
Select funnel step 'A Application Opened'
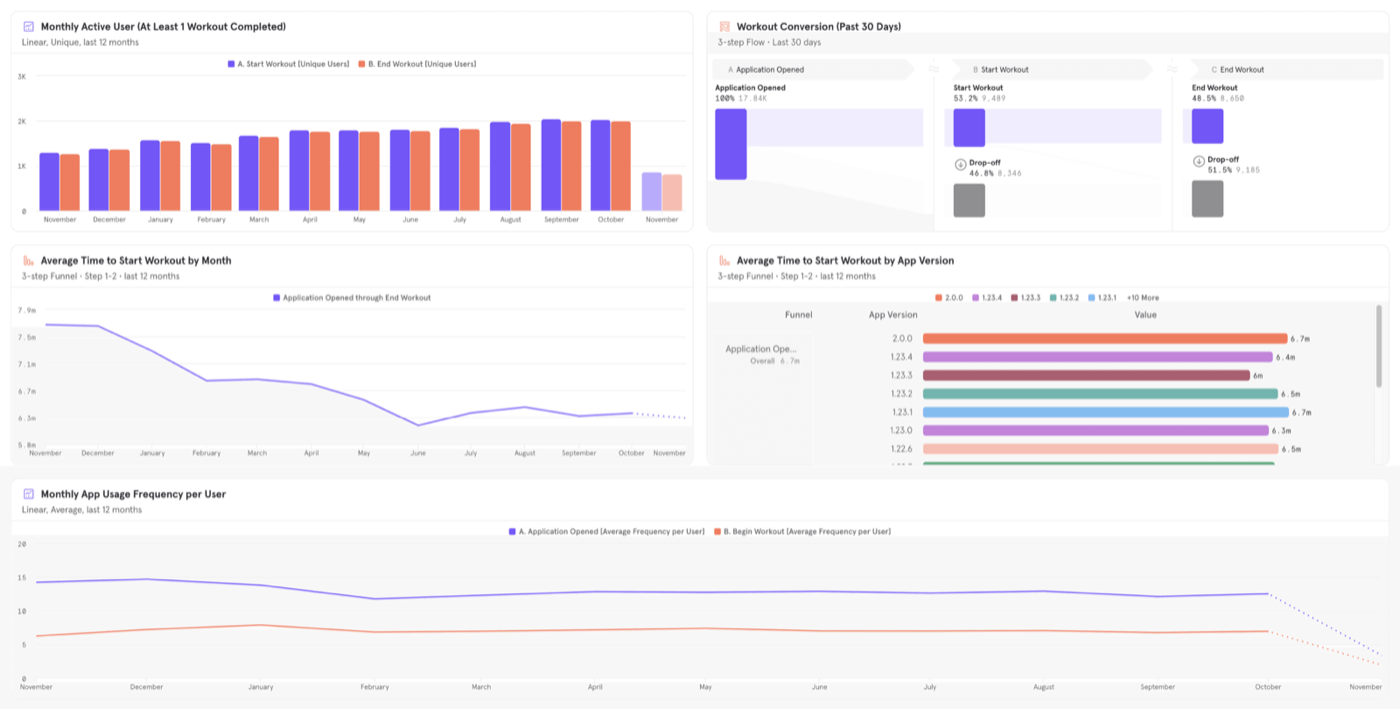point(813,70)
